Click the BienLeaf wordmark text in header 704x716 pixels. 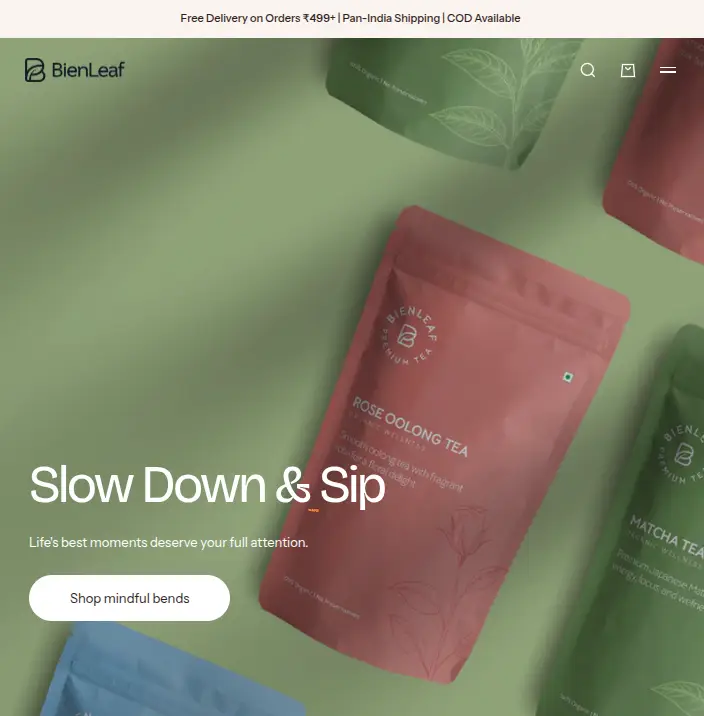88,70
